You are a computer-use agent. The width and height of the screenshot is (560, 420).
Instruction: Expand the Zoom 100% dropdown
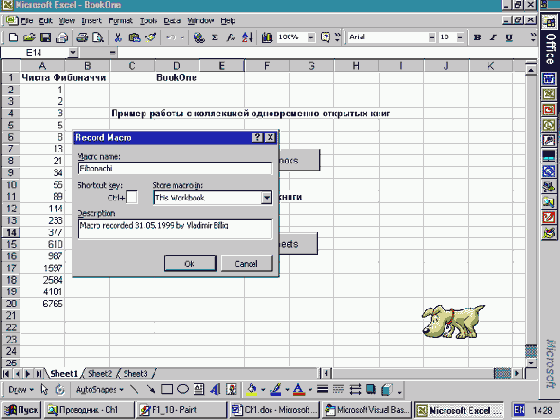pyautogui.click(x=311, y=37)
